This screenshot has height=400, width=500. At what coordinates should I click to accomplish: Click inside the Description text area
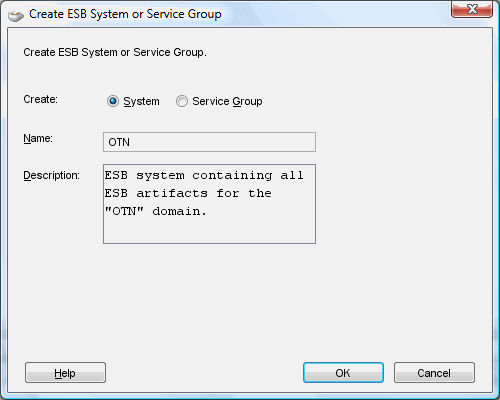(209, 204)
